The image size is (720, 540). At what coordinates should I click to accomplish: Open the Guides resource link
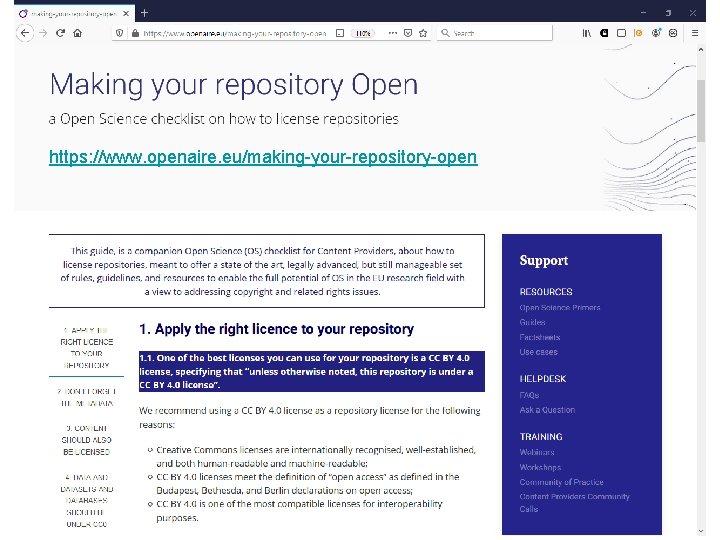click(x=533, y=322)
